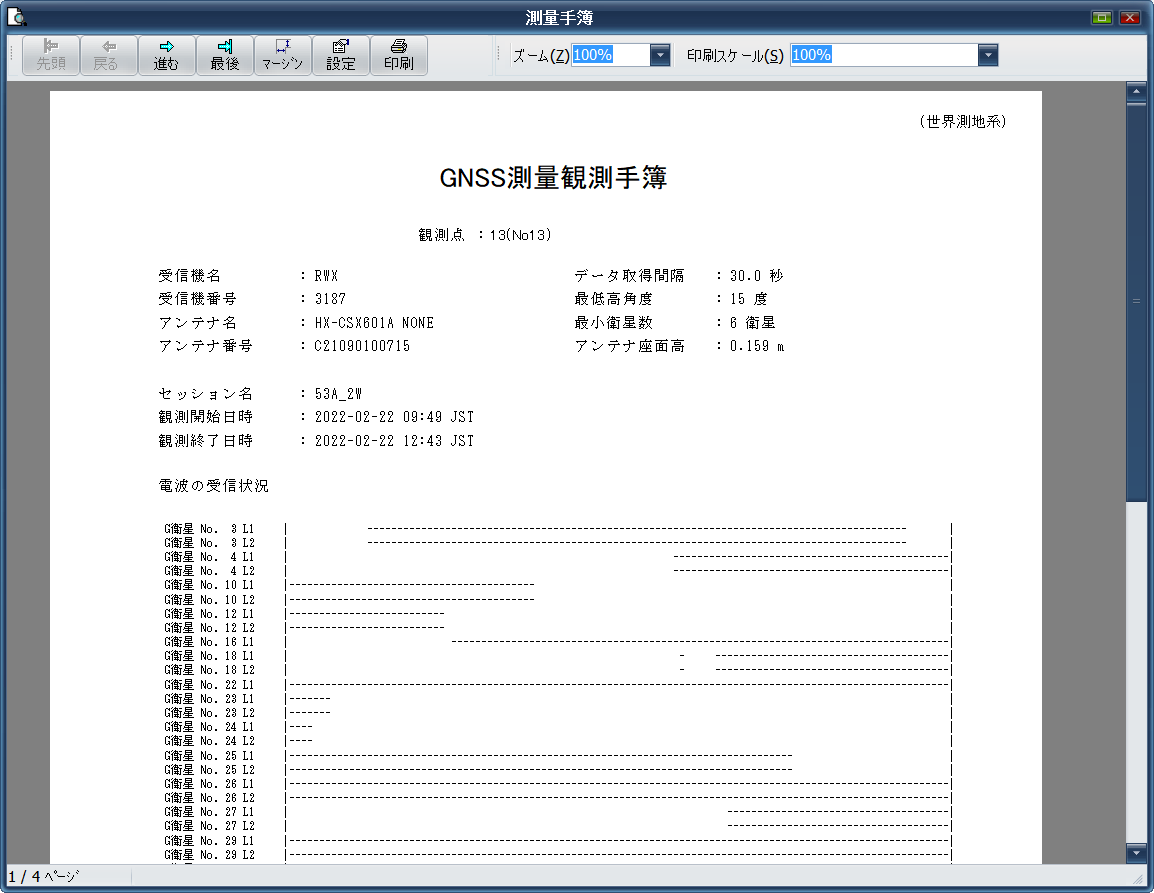Print the document with 印刷 button

[x=399, y=55]
